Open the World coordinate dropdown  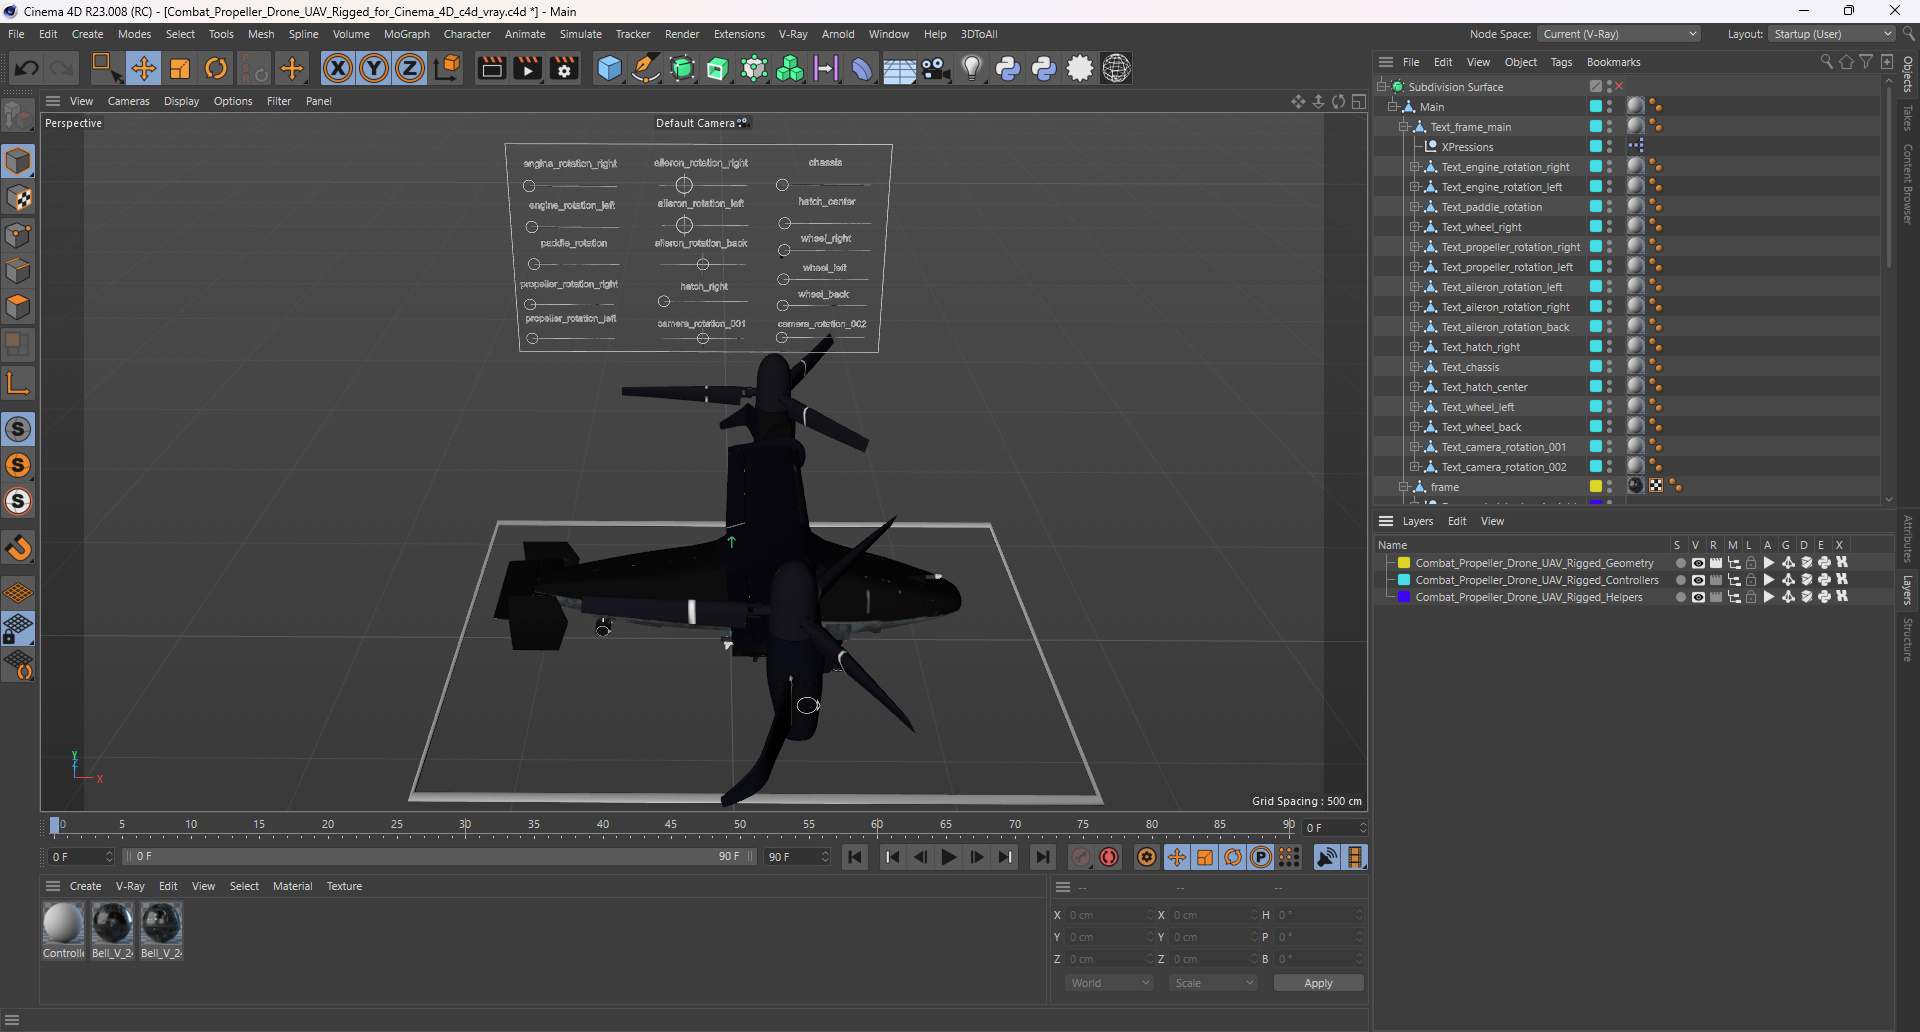pyautogui.click(x=1109, y=983)
